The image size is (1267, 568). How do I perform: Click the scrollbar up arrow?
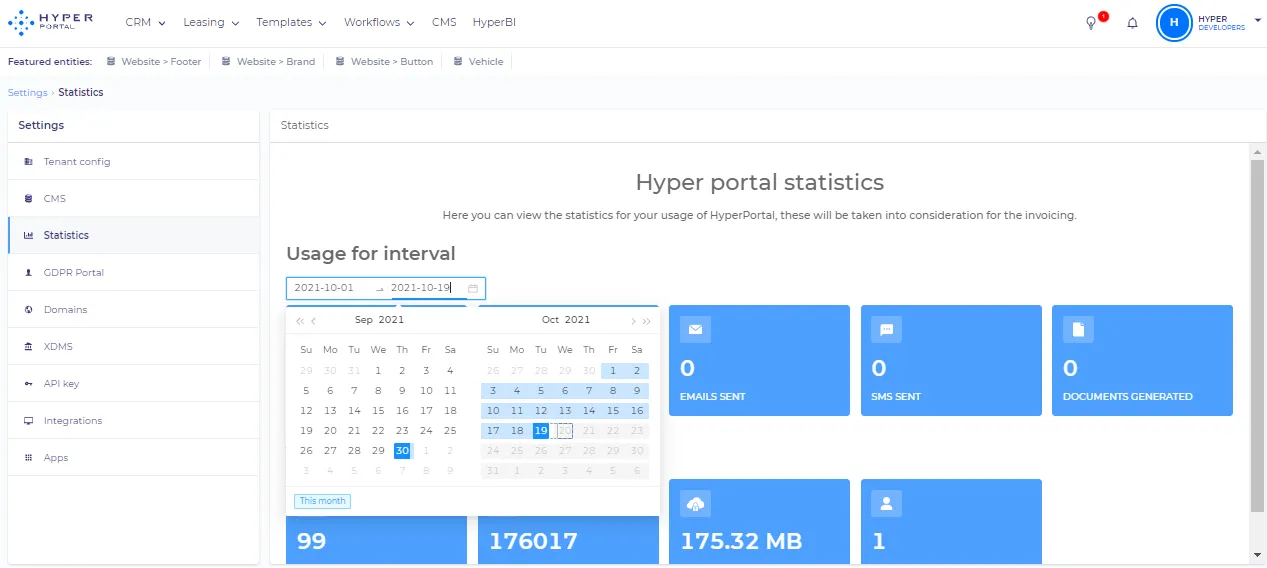1257,152
